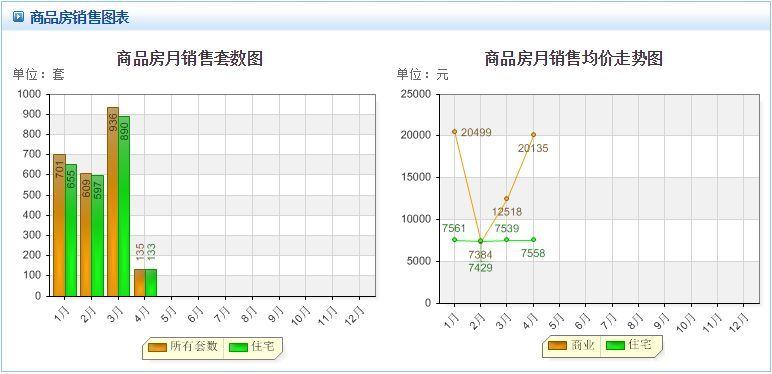Click the 5月 x-axis label on bar chart
The width and height of the screenshot is (772, 374).
[169, 312]
